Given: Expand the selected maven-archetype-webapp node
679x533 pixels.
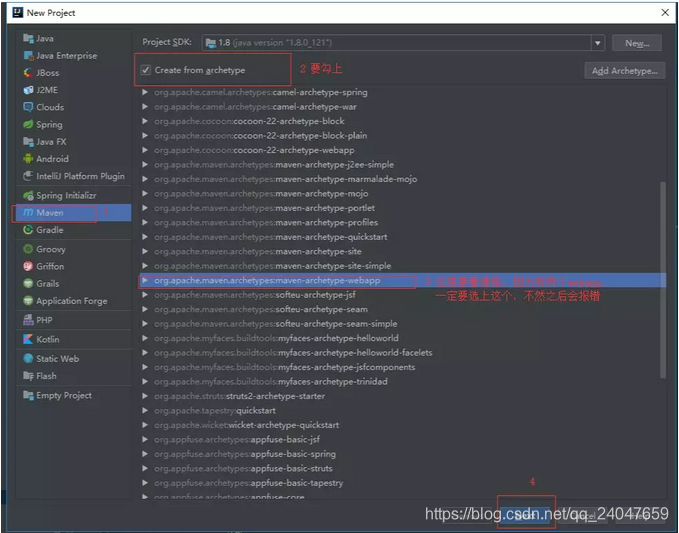Looking at the screenshot, I should tap(145, 281).
